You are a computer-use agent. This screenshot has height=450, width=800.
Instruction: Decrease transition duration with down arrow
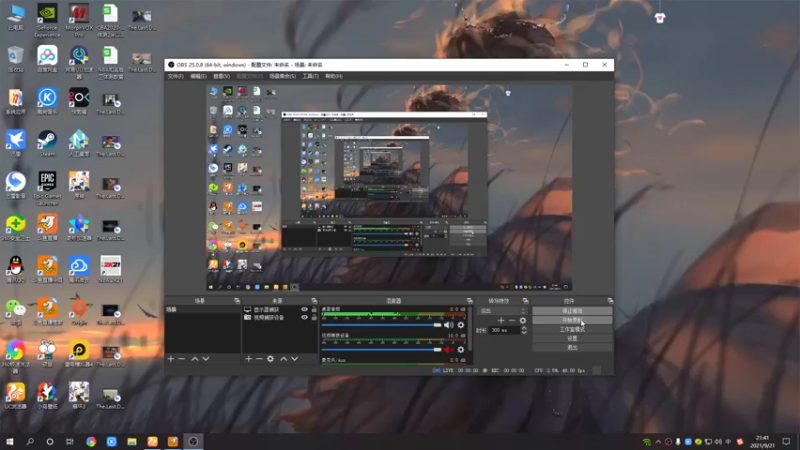(524, 333)
